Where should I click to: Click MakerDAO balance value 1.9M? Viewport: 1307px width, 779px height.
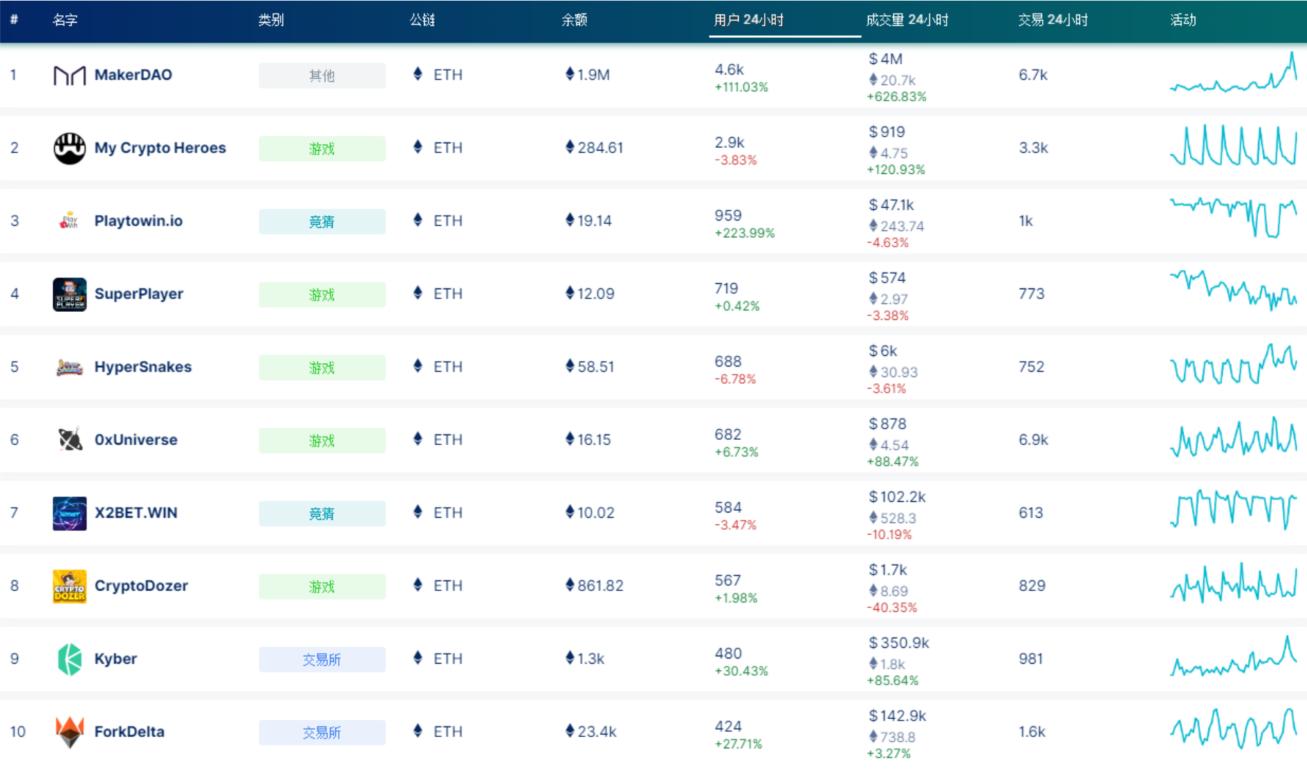pyautogui.click(x=588, y=75)
